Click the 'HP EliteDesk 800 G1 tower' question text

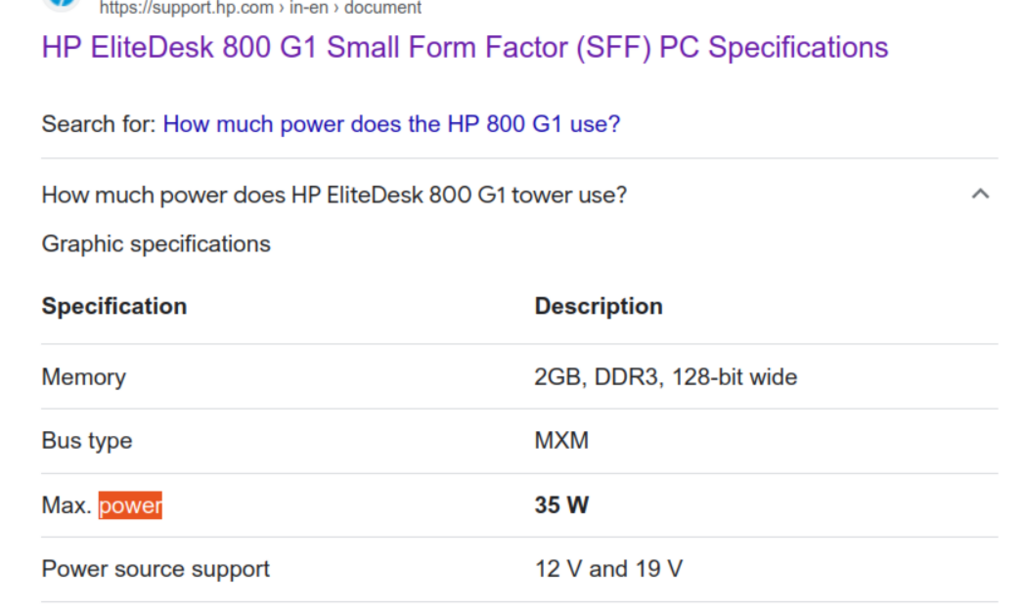(334, 194)
